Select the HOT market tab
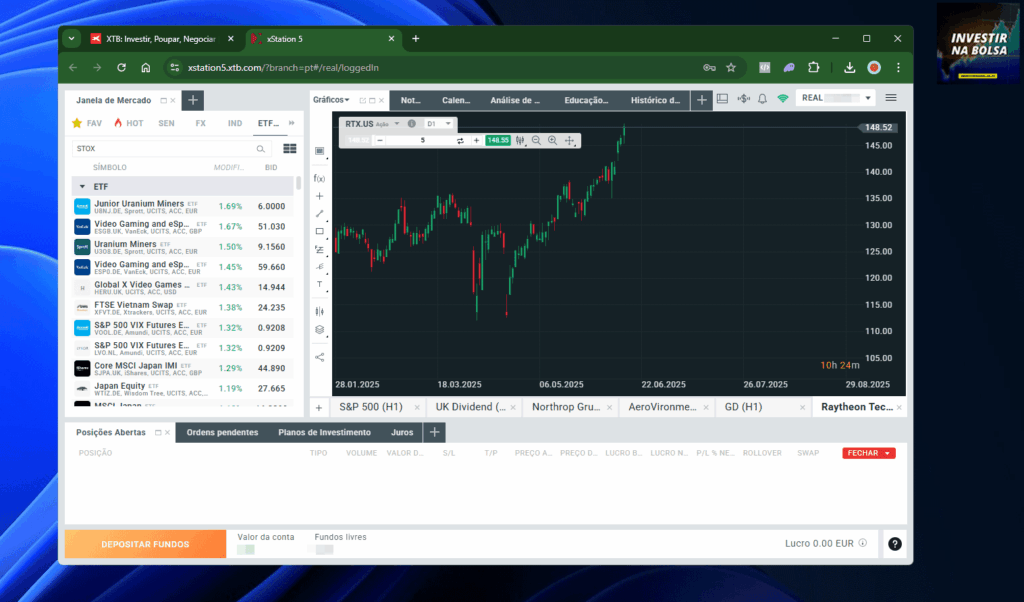The height and width of the screenshot is (602, 1024). 129,123
